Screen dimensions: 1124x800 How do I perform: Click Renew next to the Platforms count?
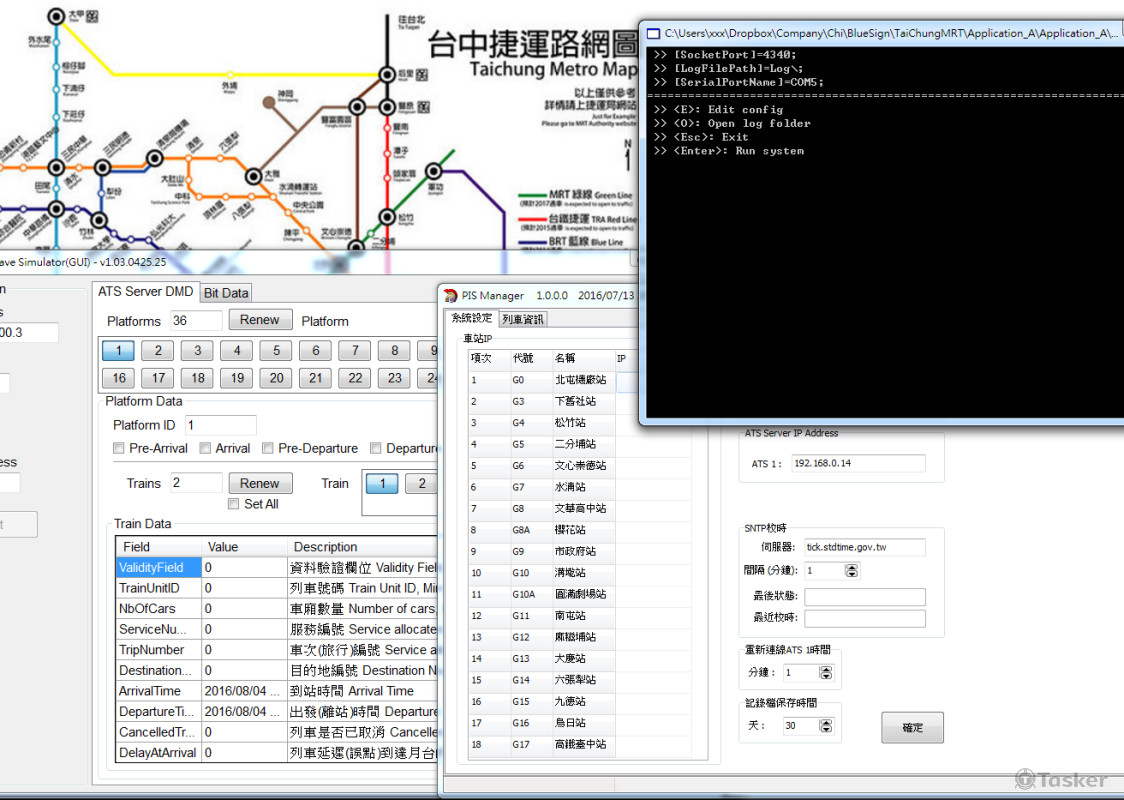(x=260, y=319)
